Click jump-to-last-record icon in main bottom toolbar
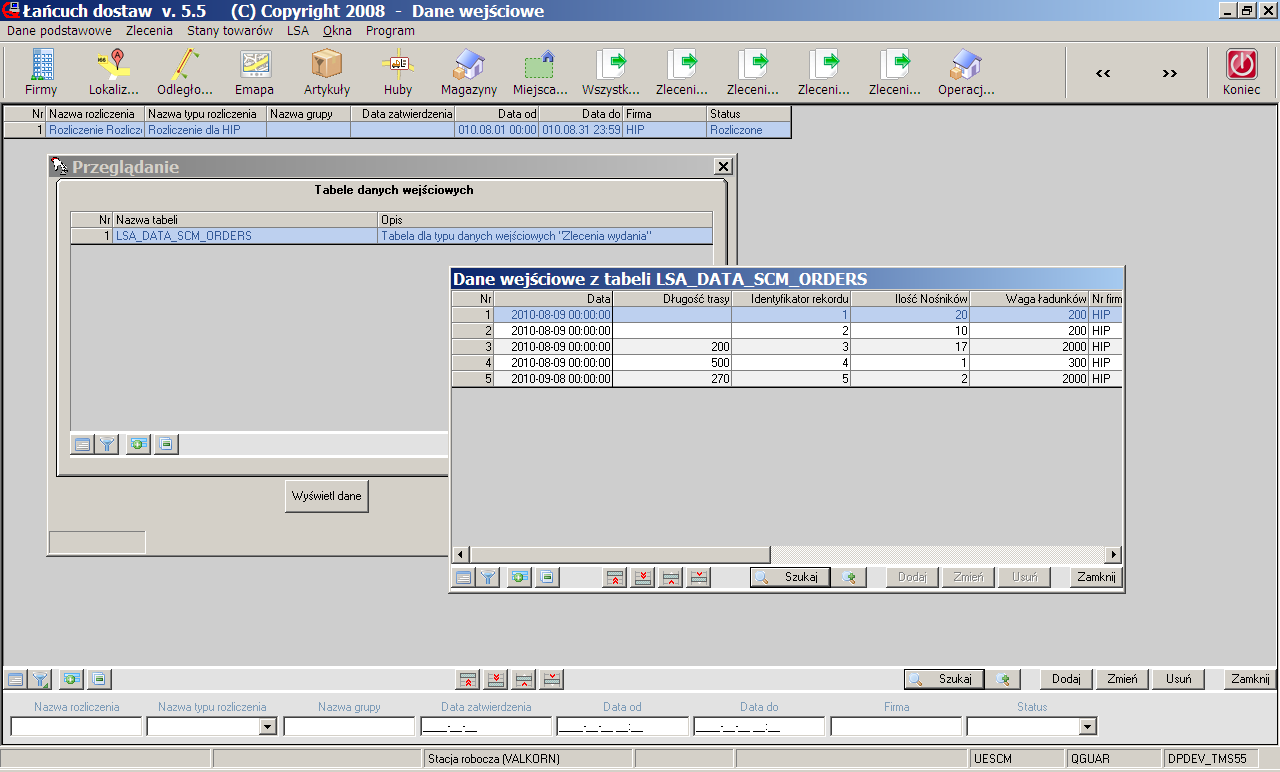This screenshot has width=1280, height=772. [x=496, y=679]
